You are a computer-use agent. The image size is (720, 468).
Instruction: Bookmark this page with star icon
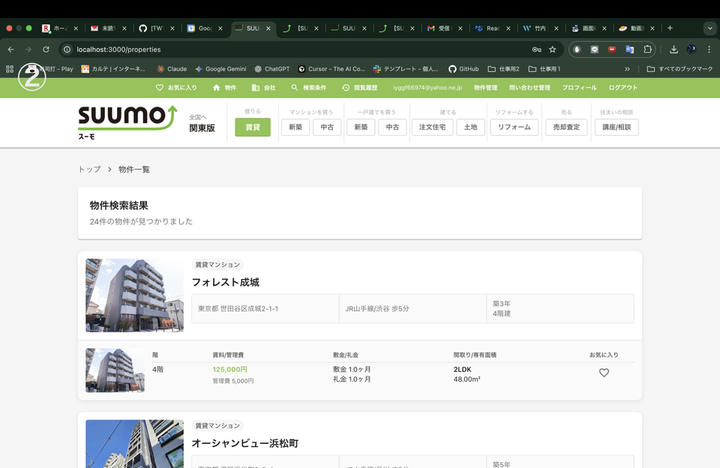tap(552, 49)
